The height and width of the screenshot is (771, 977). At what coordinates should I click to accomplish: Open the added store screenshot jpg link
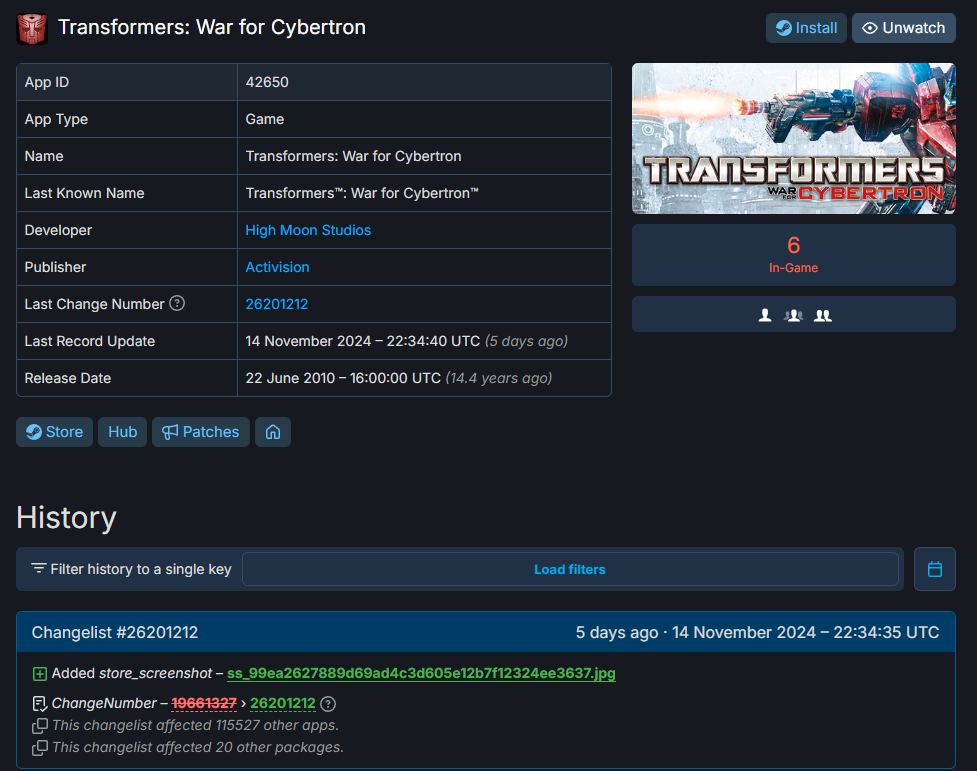(x=421, y=673)
